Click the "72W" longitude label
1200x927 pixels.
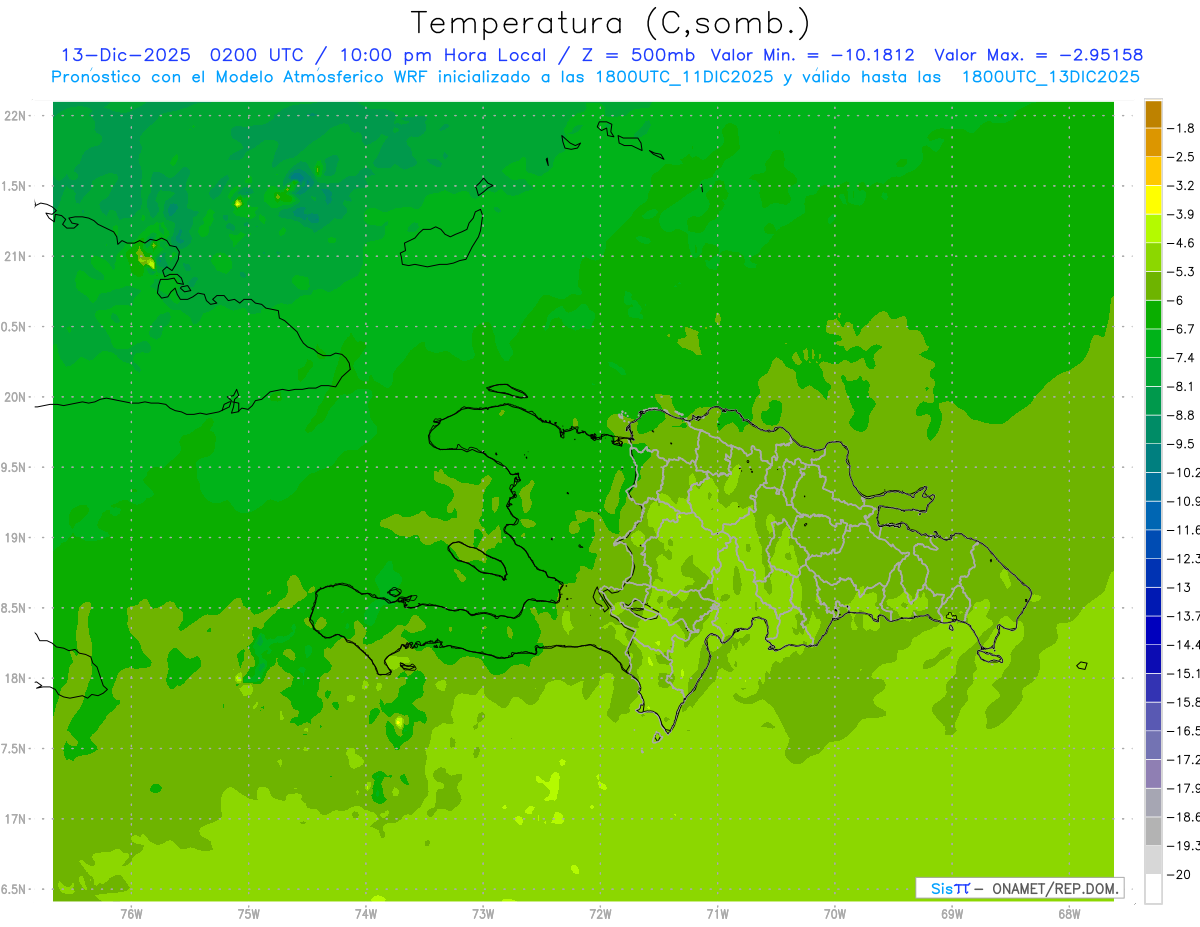(x=600, y=913)
